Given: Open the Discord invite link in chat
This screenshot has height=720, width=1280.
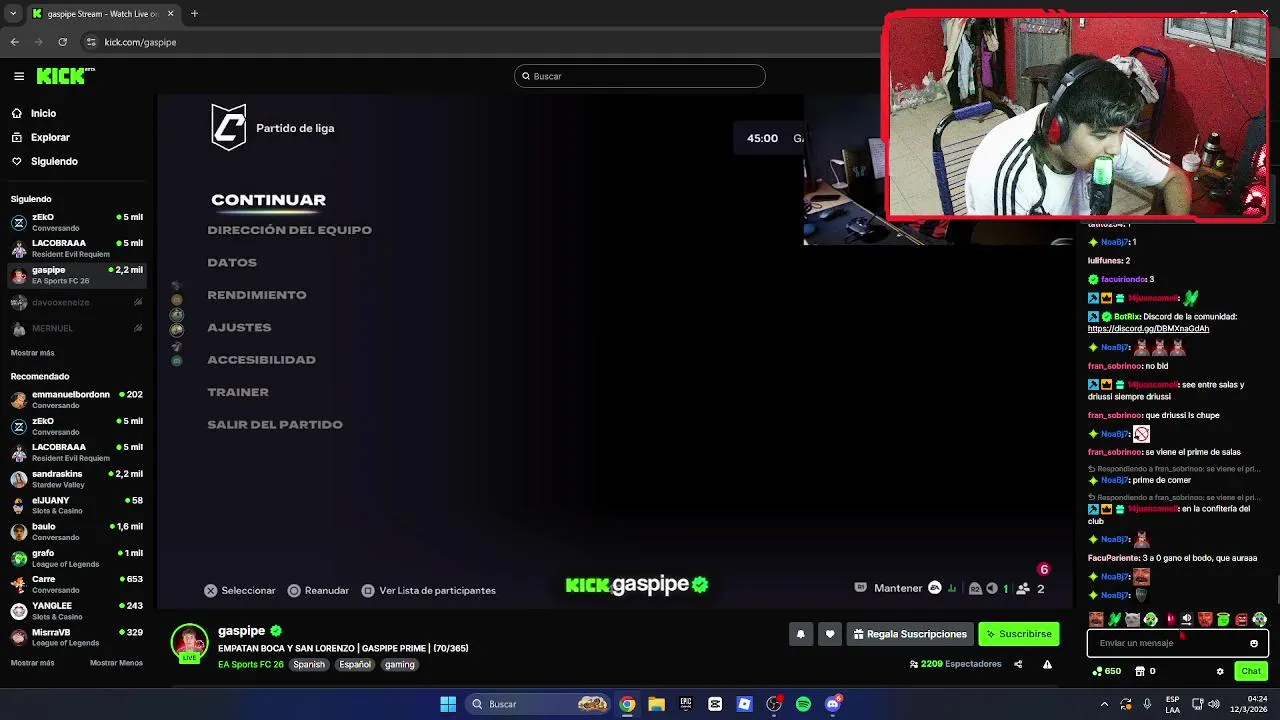Looking at the screenshot, I should point(1148,329).
